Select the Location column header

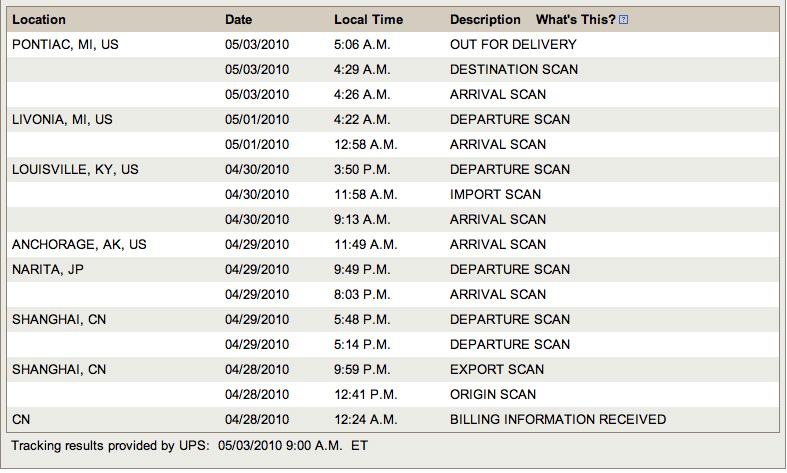pos(39,20)
